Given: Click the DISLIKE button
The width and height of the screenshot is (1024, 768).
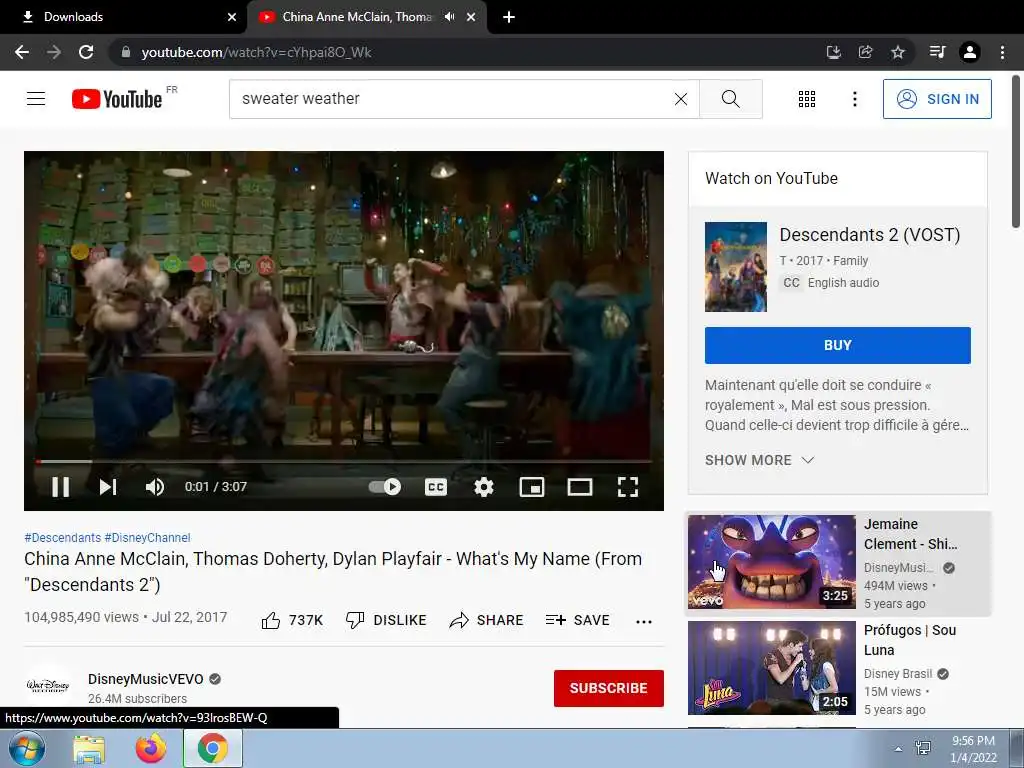Looking at the screenshot, I should [x=386, y=620].
